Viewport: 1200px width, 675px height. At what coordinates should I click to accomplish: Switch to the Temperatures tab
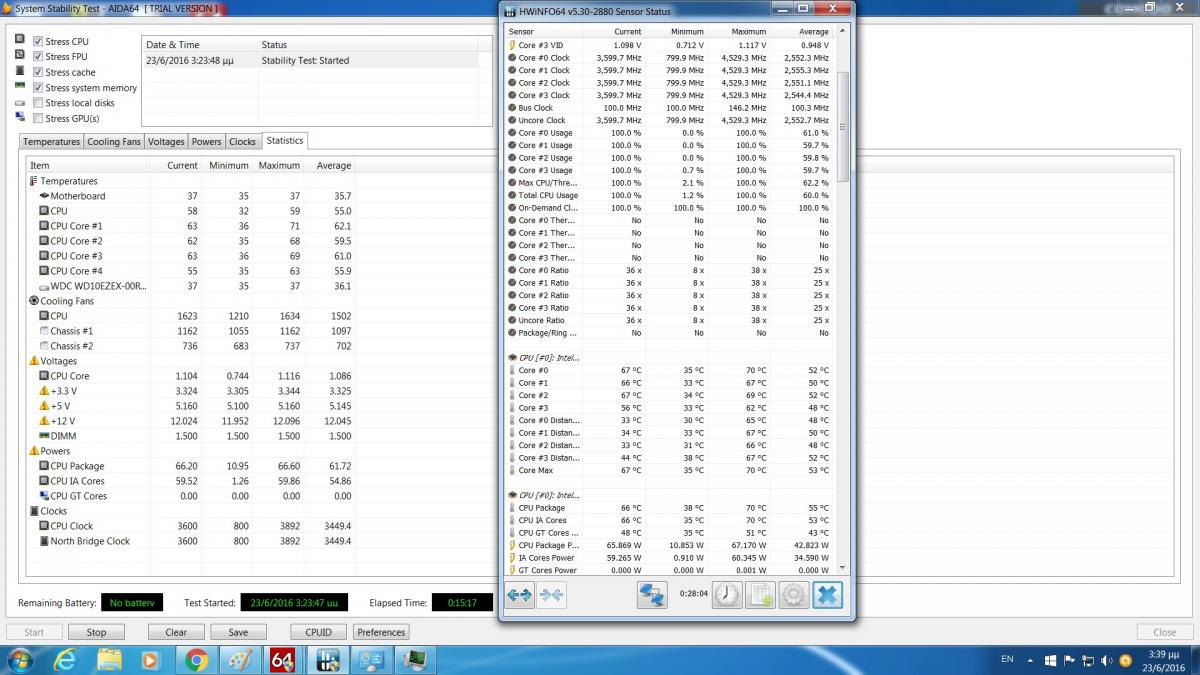pyautogui.click(x=52, y=142)
